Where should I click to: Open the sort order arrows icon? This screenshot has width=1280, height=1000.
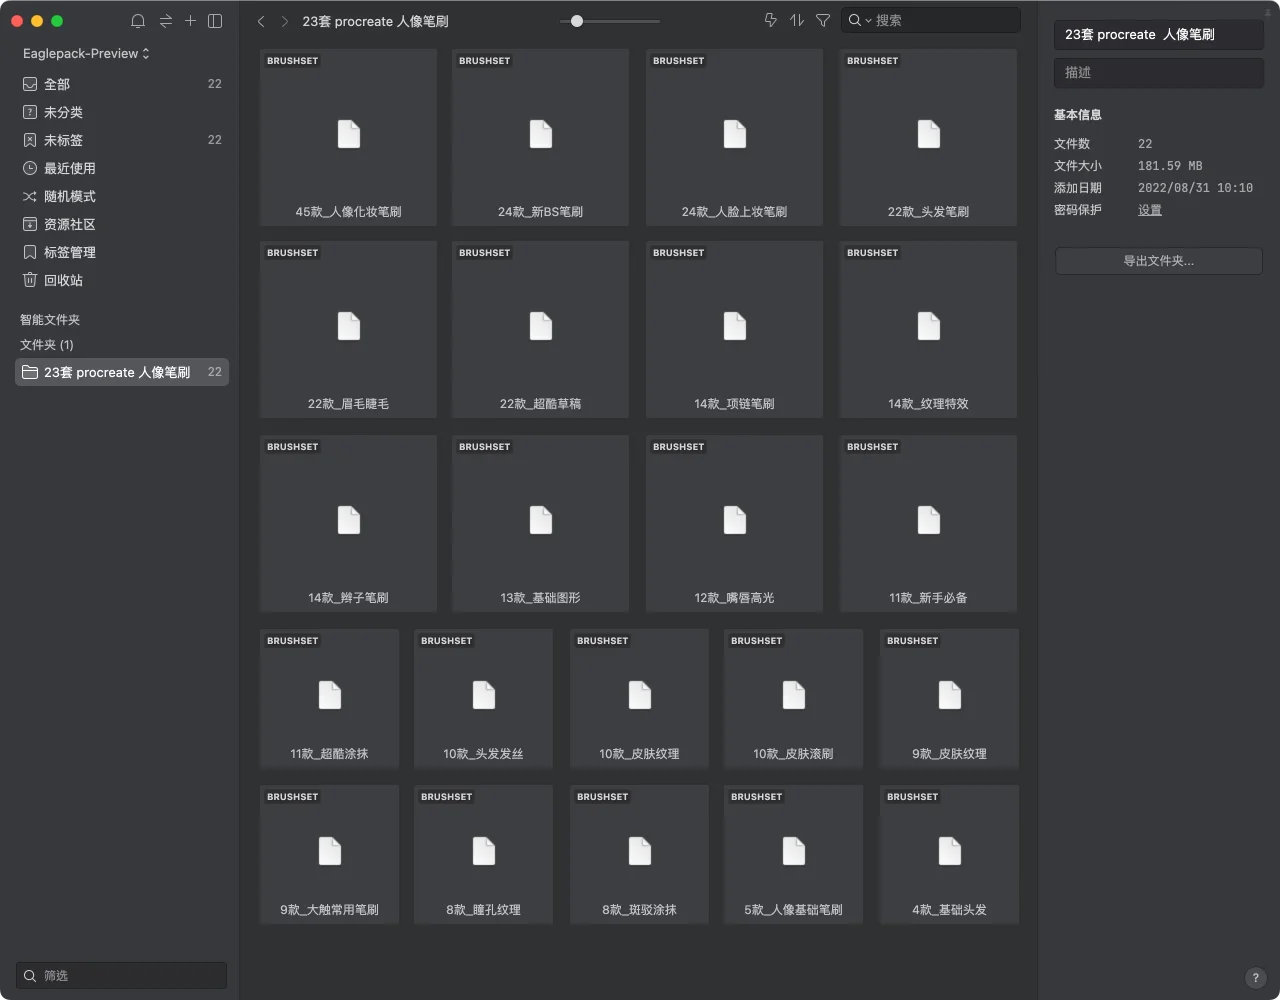click(x=797, y=20)
